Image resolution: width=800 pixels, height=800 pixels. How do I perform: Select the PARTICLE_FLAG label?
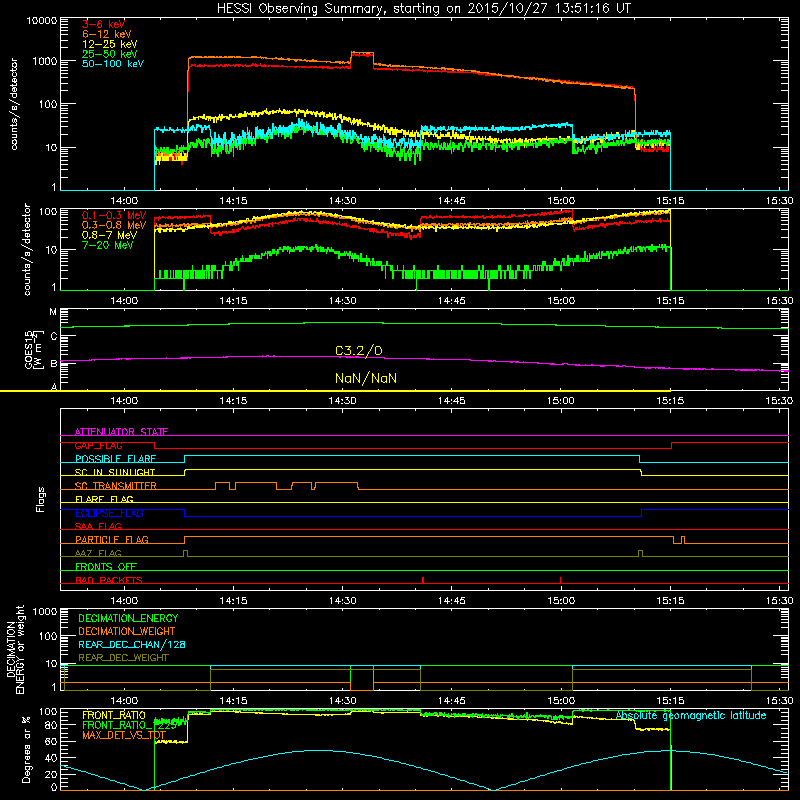[x=112, y=540]
